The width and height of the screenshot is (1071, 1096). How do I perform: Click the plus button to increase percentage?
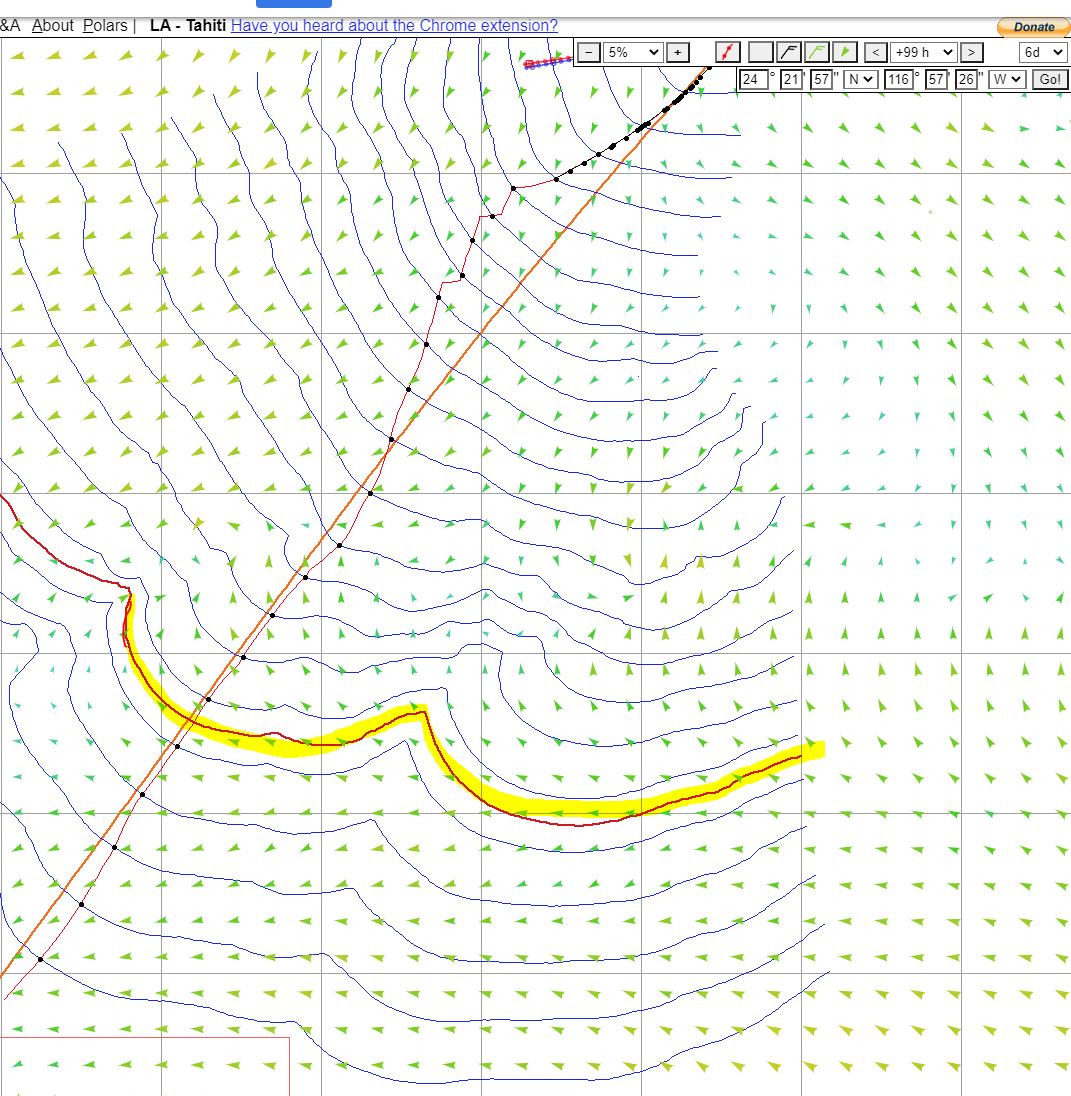tap(677, 52)
